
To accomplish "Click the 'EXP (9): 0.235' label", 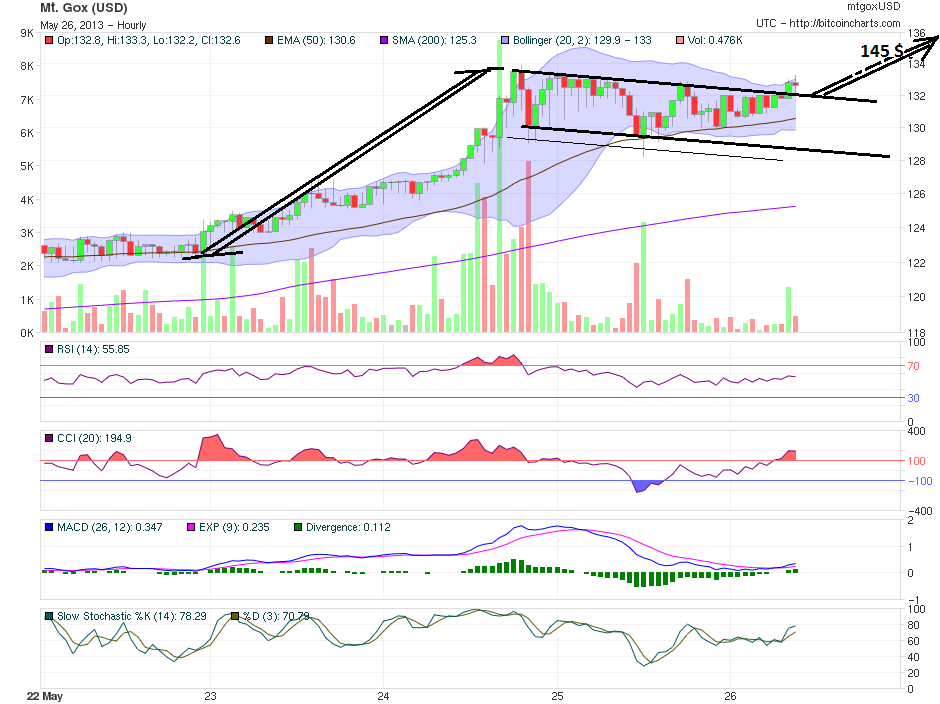I will coord(234,527).
